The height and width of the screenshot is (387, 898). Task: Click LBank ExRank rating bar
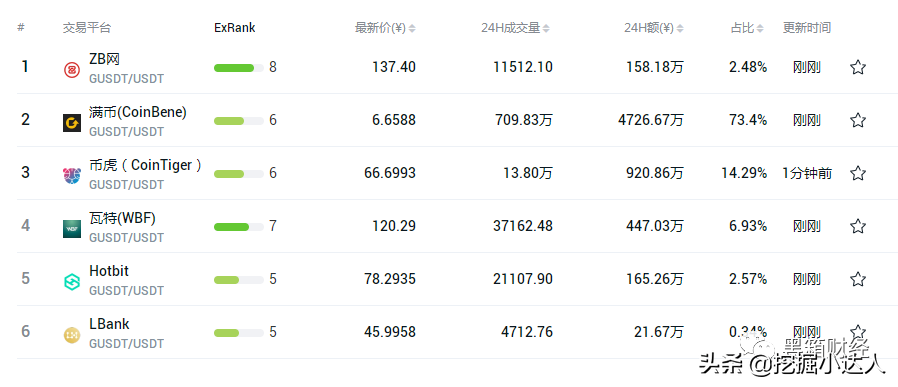click(x=239, y=333)
